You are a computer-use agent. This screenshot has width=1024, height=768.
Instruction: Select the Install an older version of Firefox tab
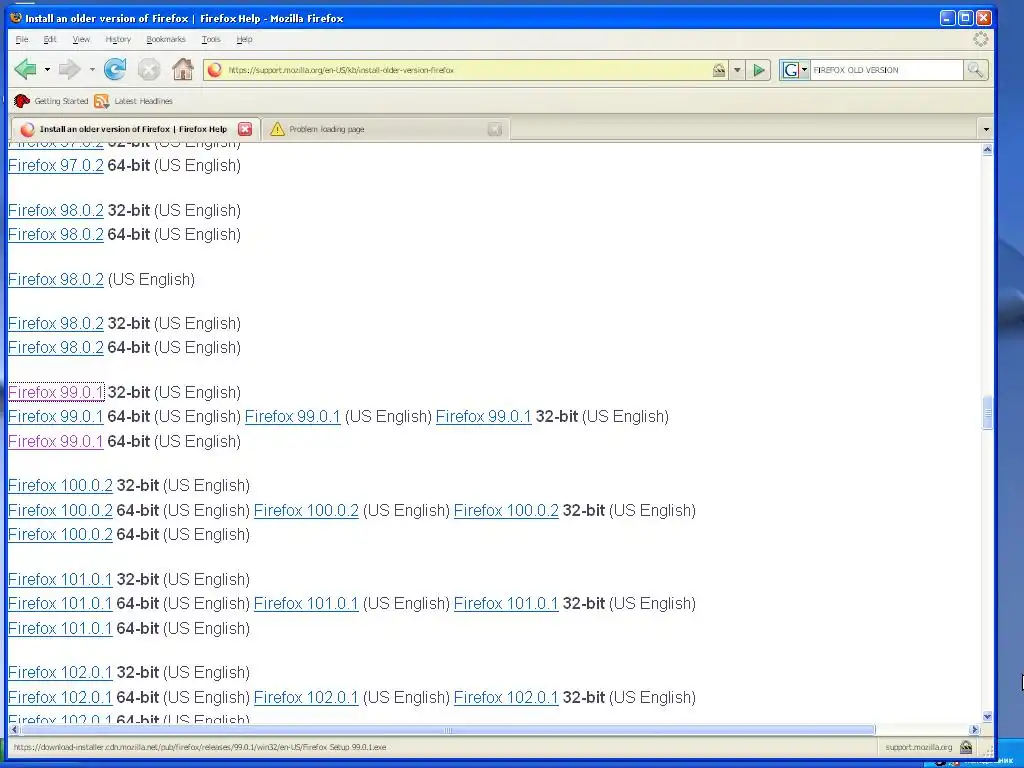(x=135, y=129)
